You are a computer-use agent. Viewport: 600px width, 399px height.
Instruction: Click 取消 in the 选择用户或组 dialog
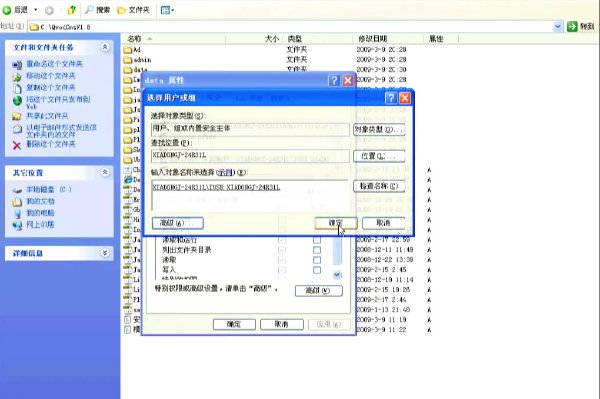tap(383, 223)
